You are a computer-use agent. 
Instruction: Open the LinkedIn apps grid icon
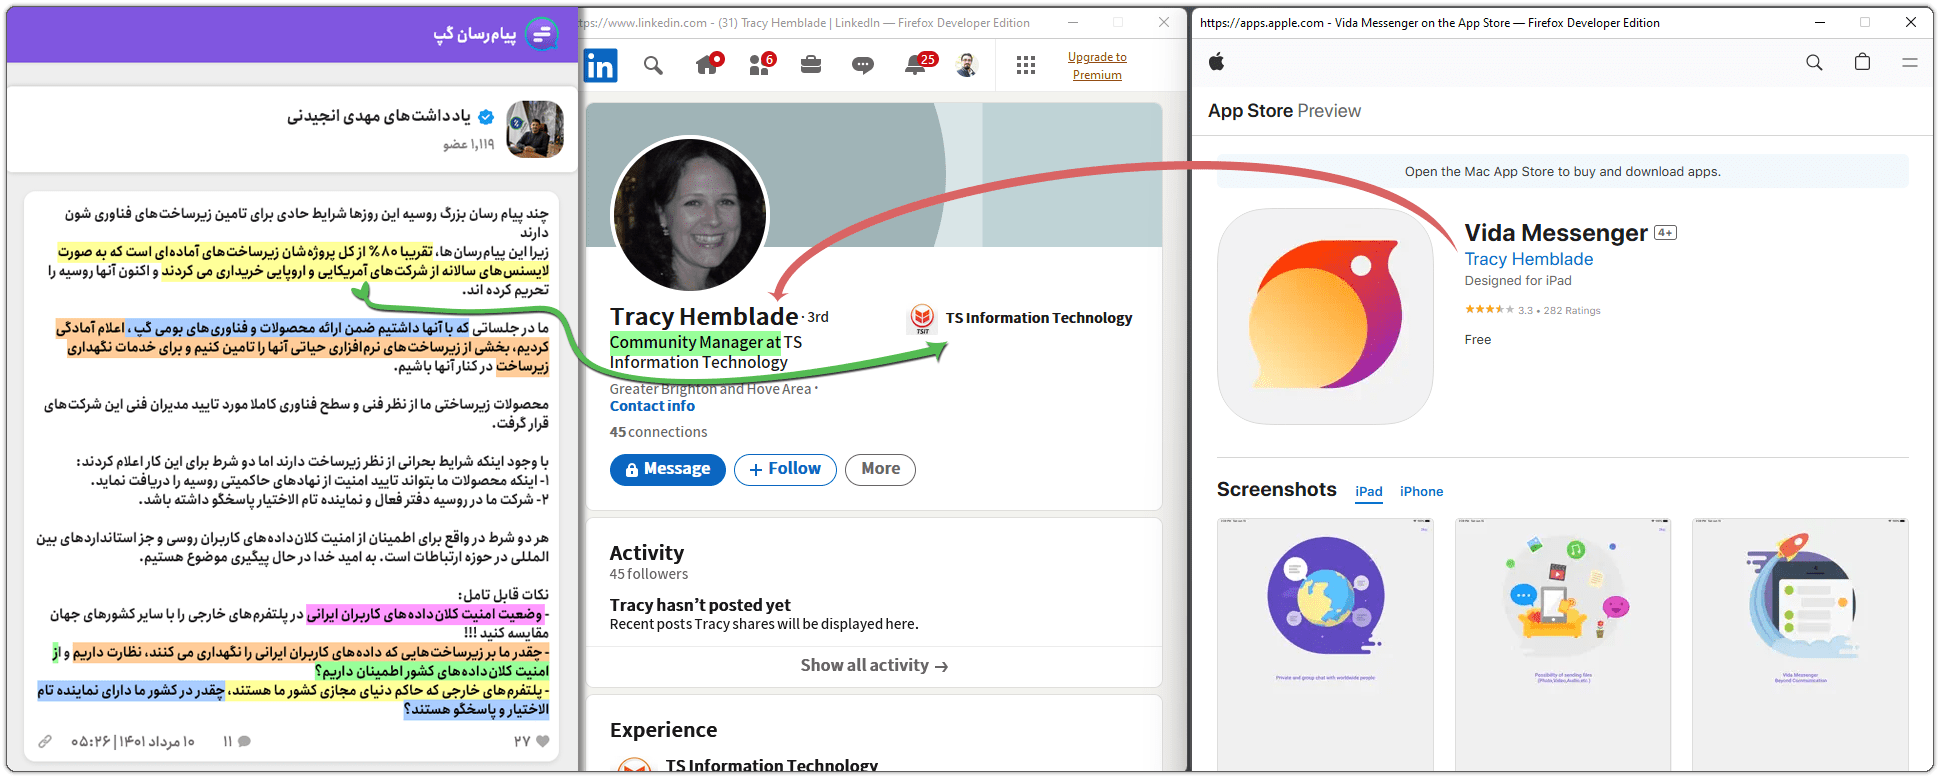[1026, 66]
